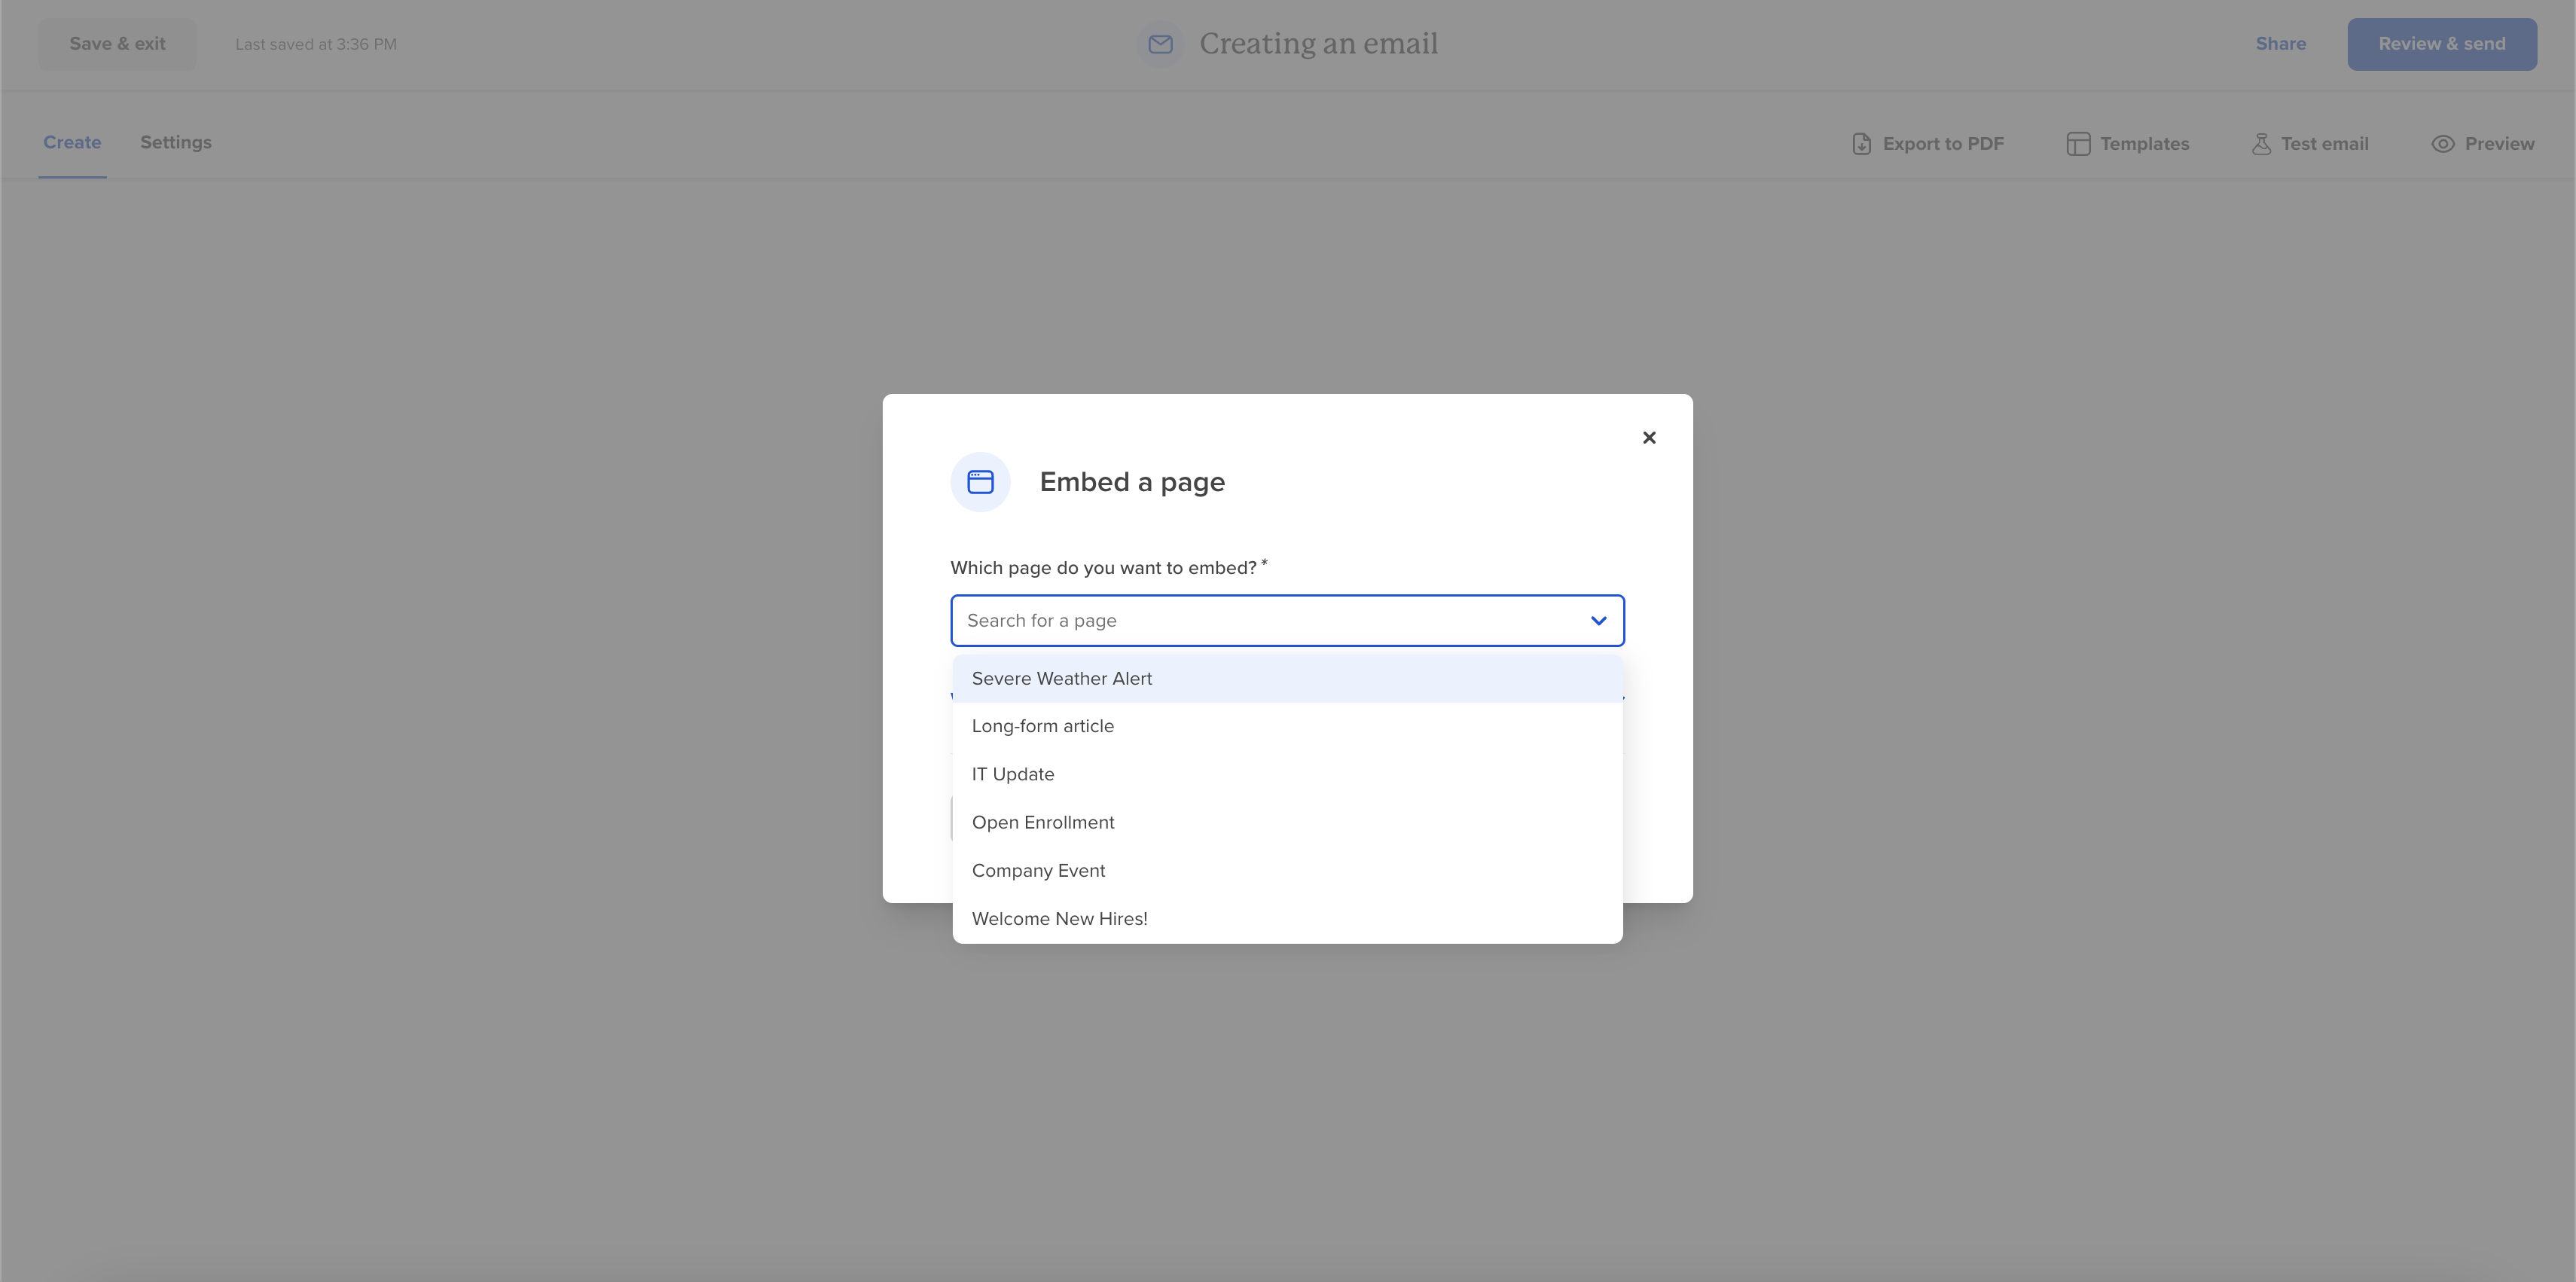Choose Long-form article from list
Image resolution: width=2576 pixels, height=1282 pixels.
1287,726
